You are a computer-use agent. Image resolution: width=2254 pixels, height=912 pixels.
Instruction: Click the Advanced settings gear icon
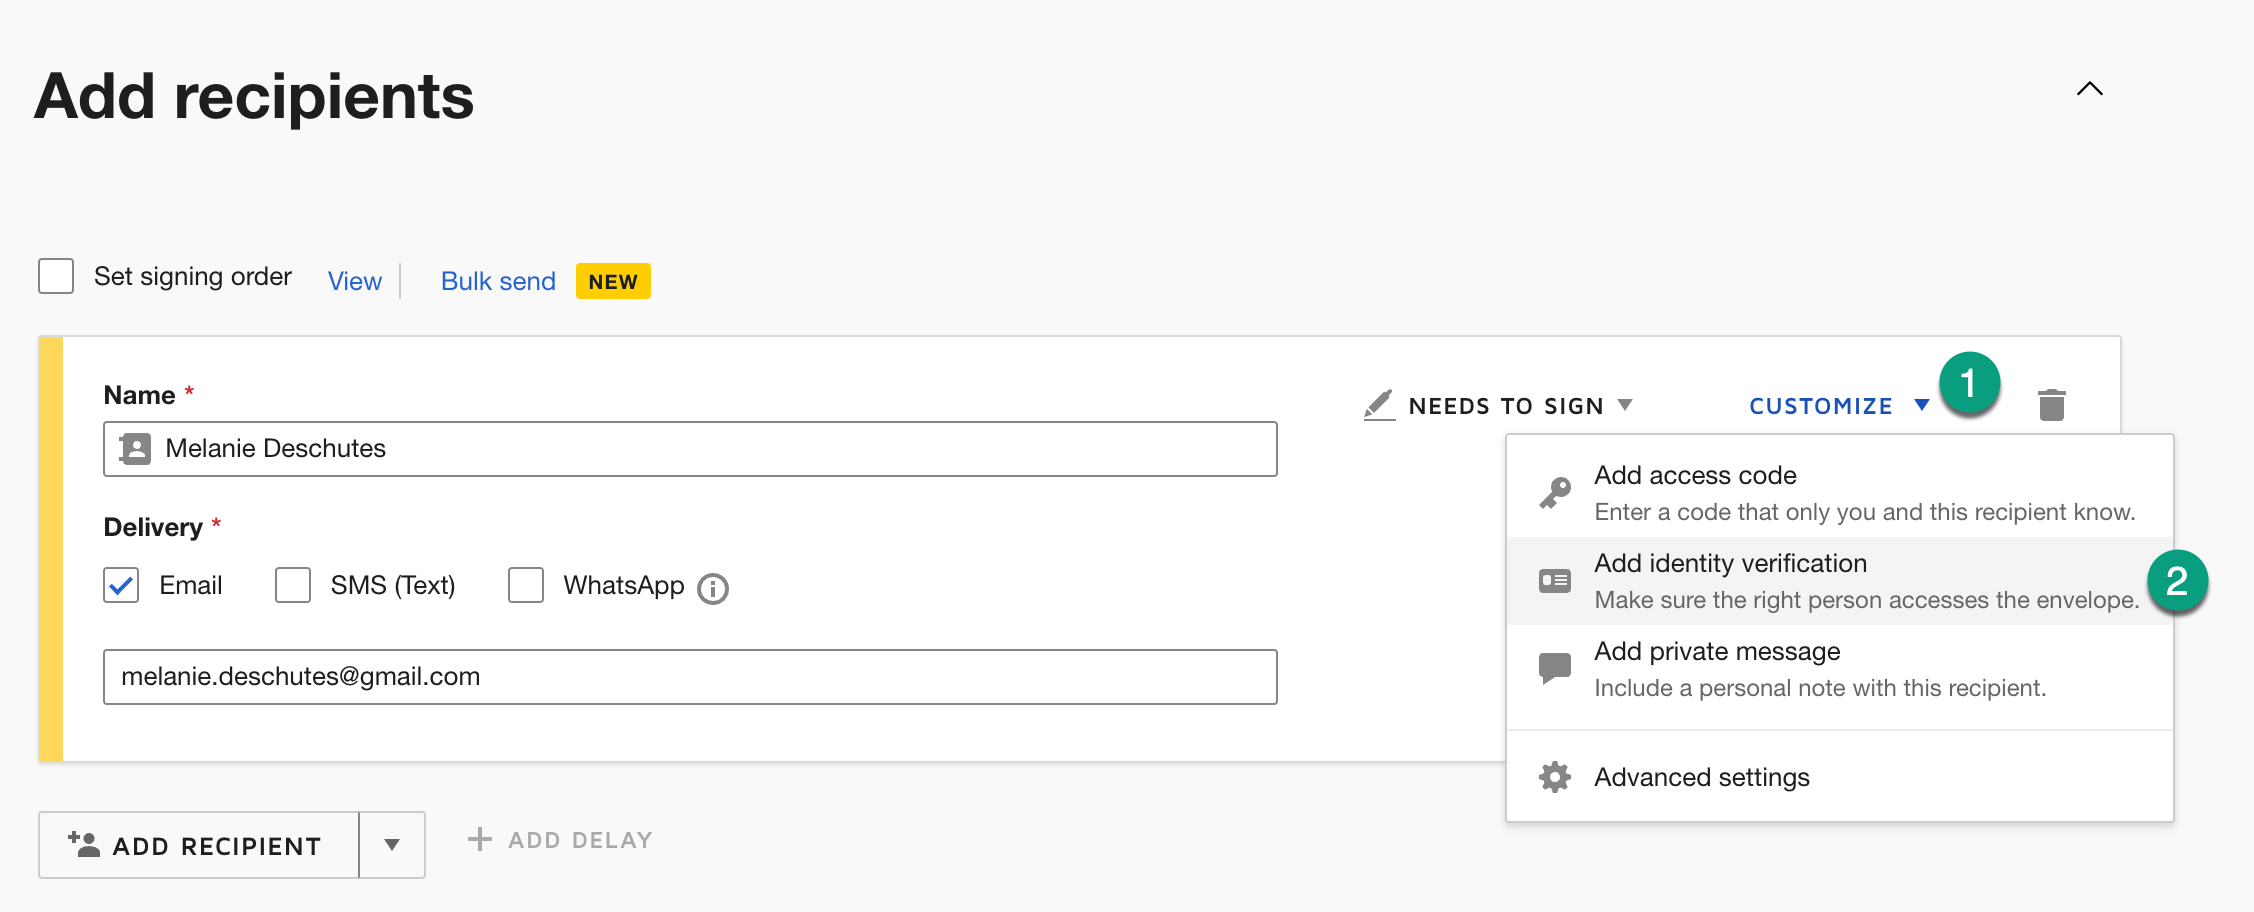click(x=1555, y=777)
